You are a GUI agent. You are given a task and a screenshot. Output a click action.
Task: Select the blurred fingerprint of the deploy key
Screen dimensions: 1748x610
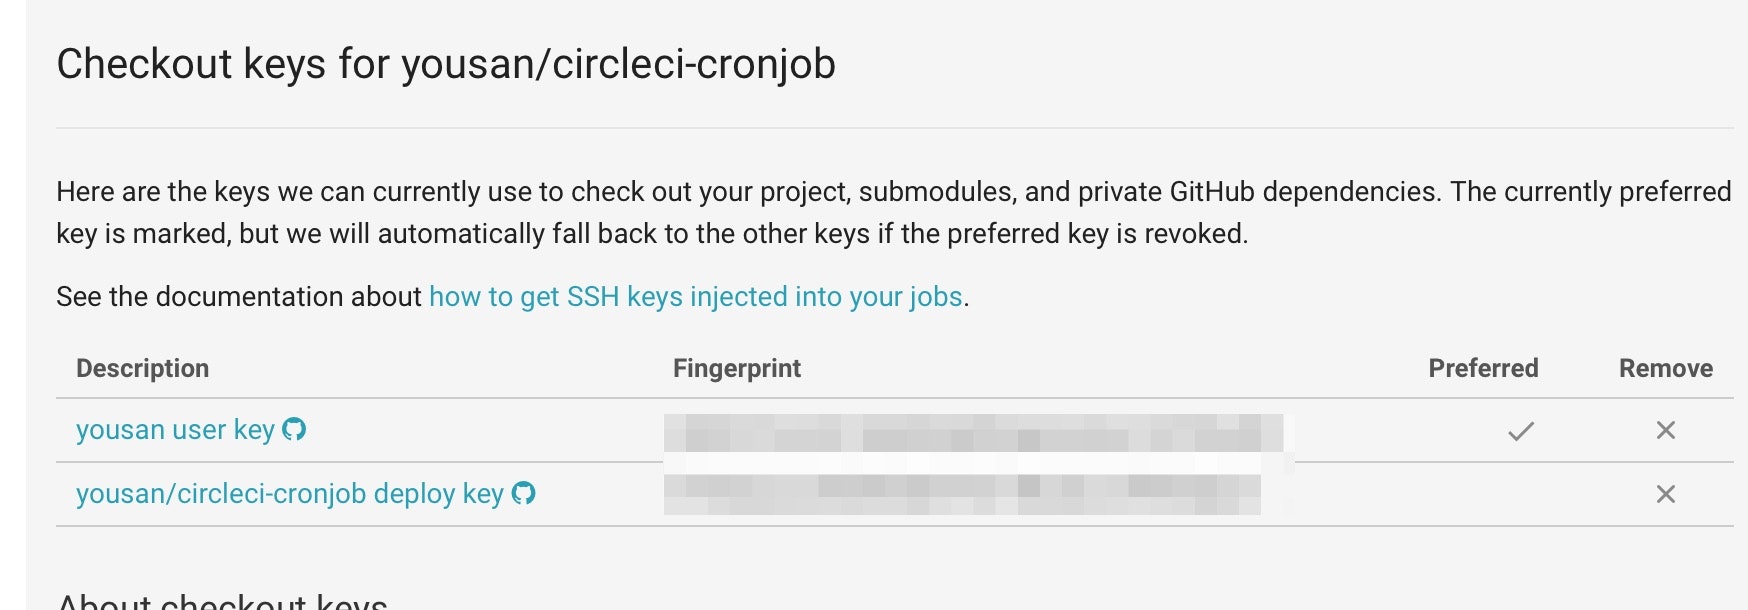961,495
